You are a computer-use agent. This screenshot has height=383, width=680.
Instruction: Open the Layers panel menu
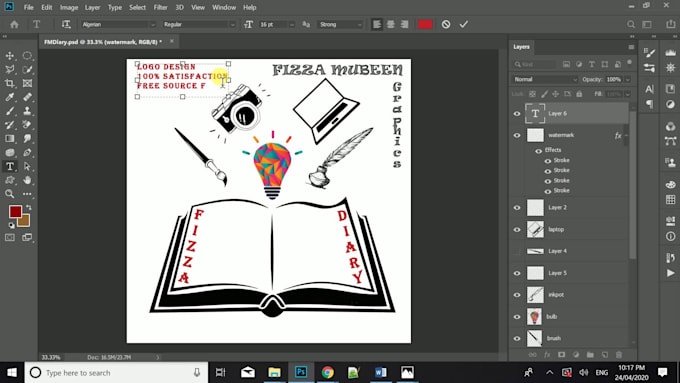click(631, 47)
